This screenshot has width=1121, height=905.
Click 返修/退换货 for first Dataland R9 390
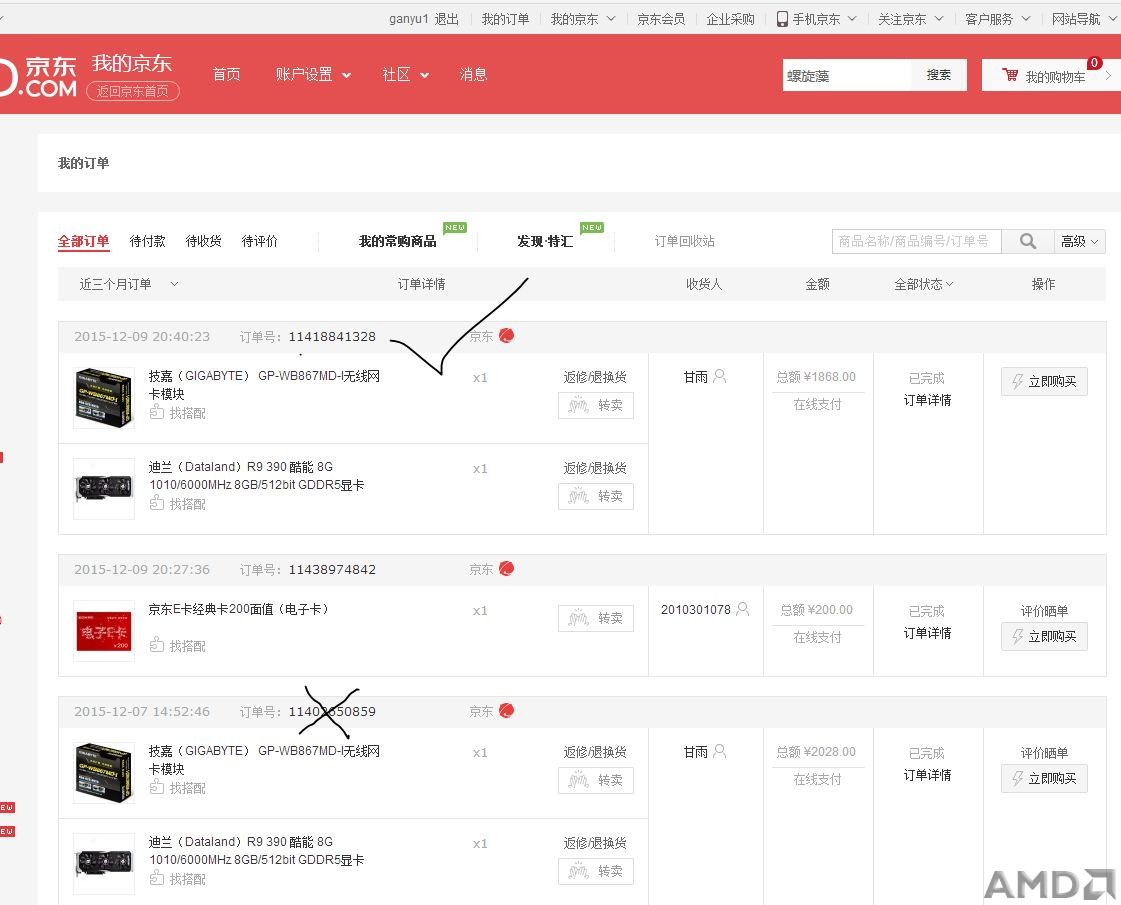coord(595,468)
